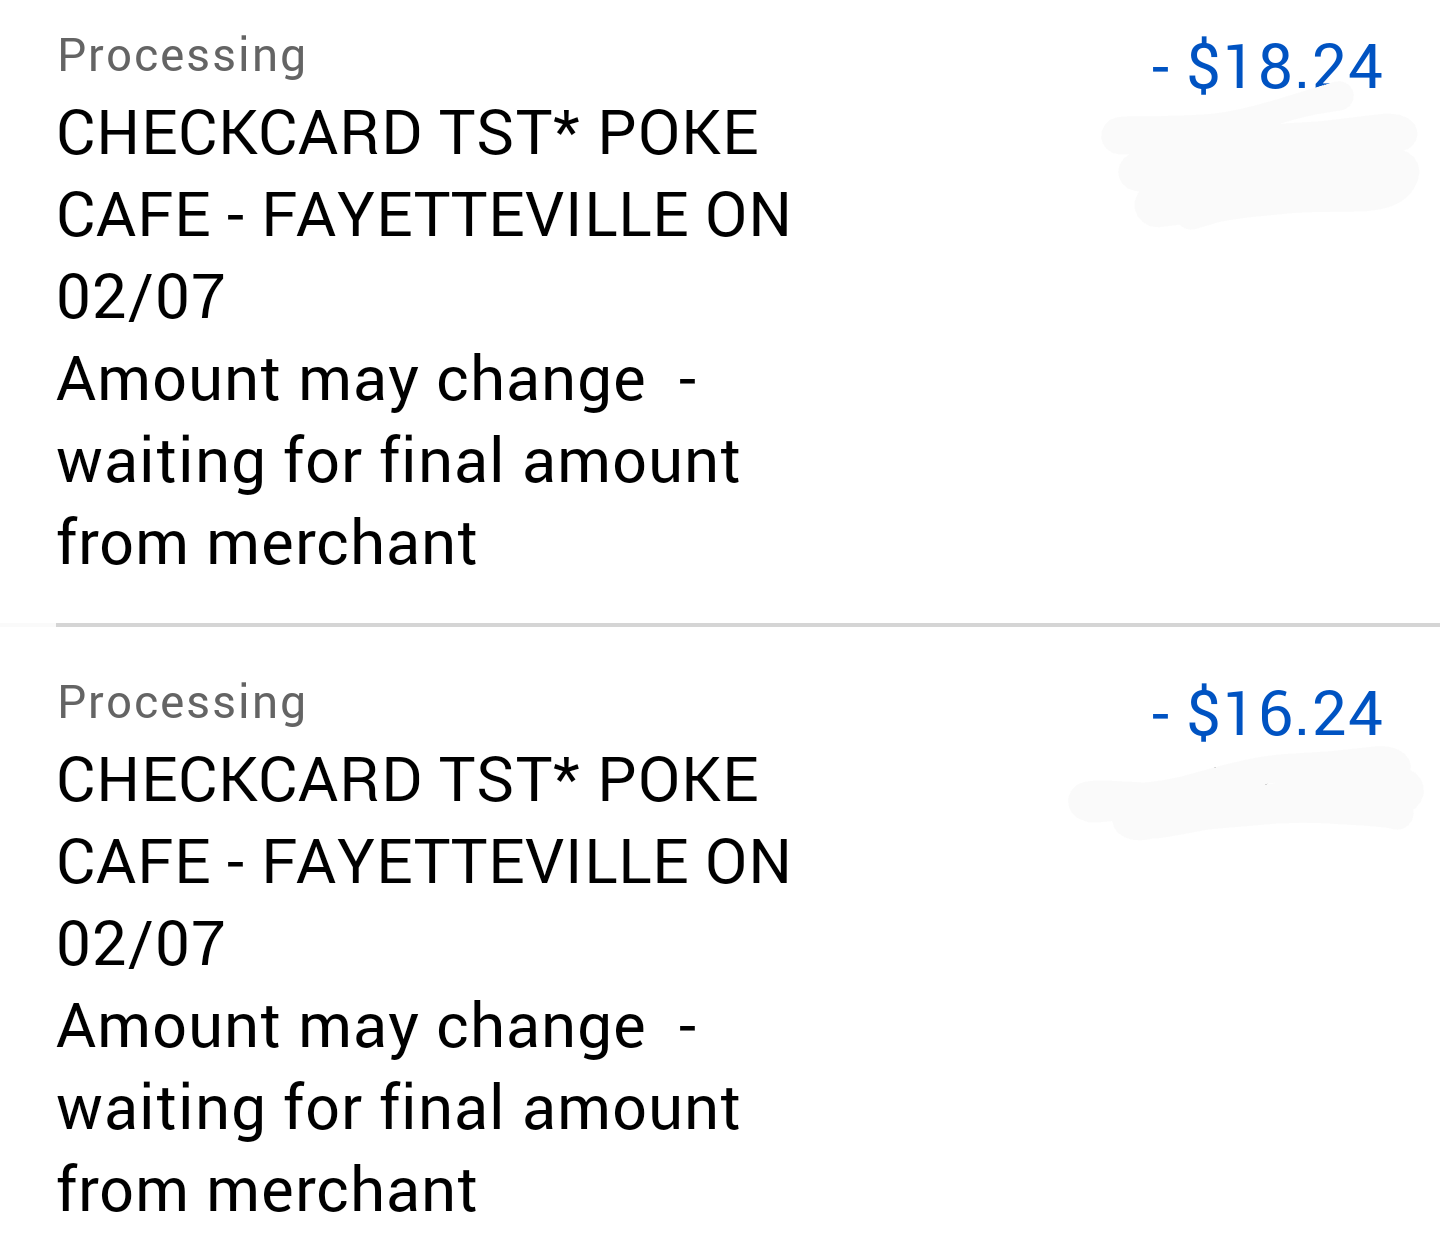Screen dimensions: 1440x1246
Task: Click the Processing status above the $18.24 charge
Action: click(x=182, y=55)
